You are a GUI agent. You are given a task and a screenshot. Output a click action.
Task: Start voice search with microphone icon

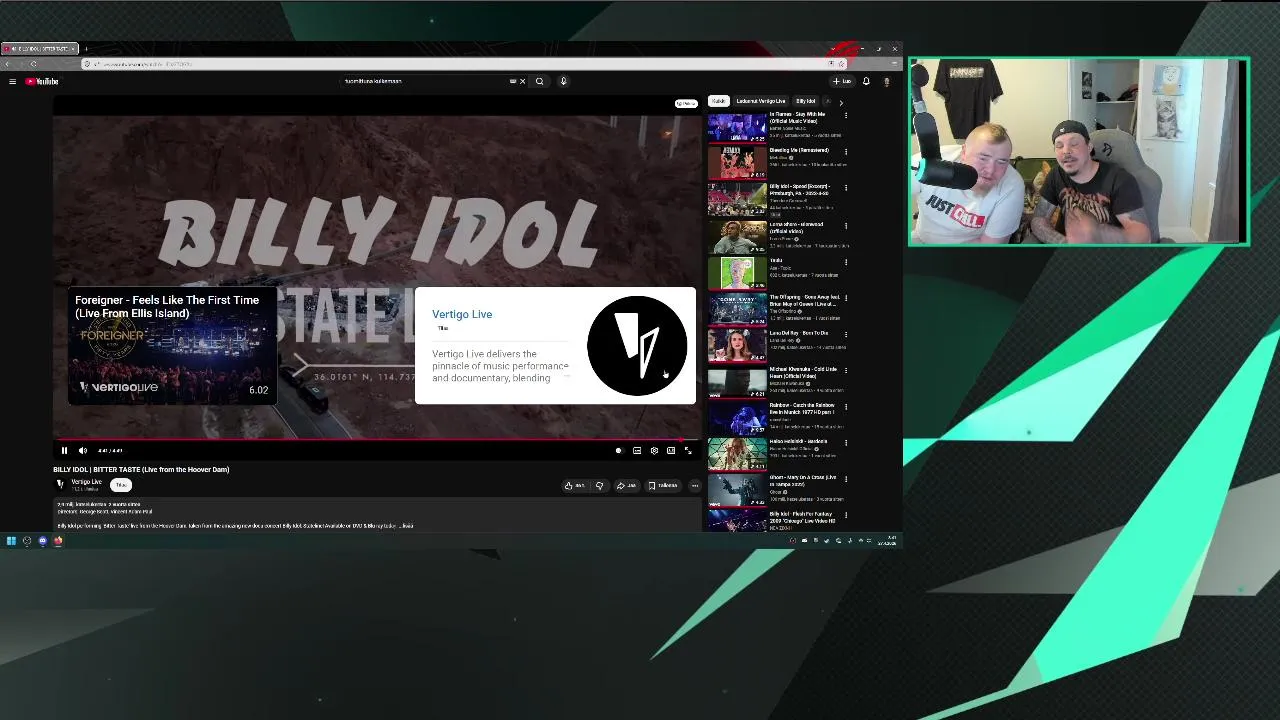[563, 81]
